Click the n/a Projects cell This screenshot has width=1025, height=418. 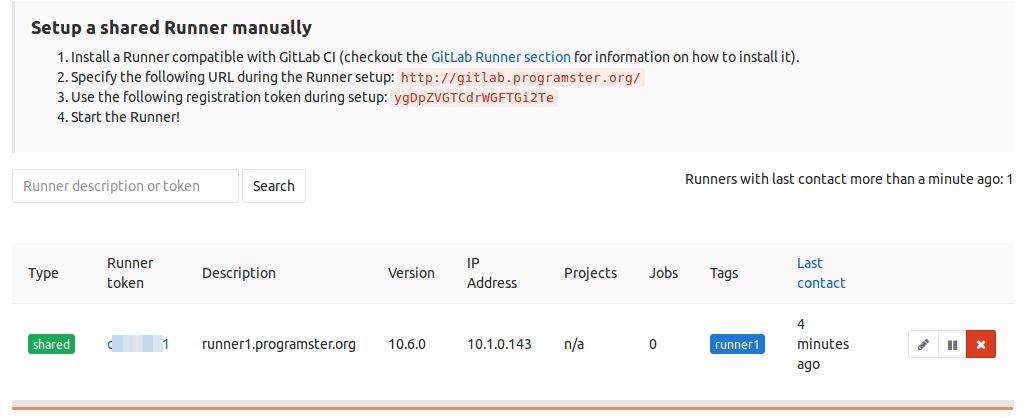click(x=574, y=344)
